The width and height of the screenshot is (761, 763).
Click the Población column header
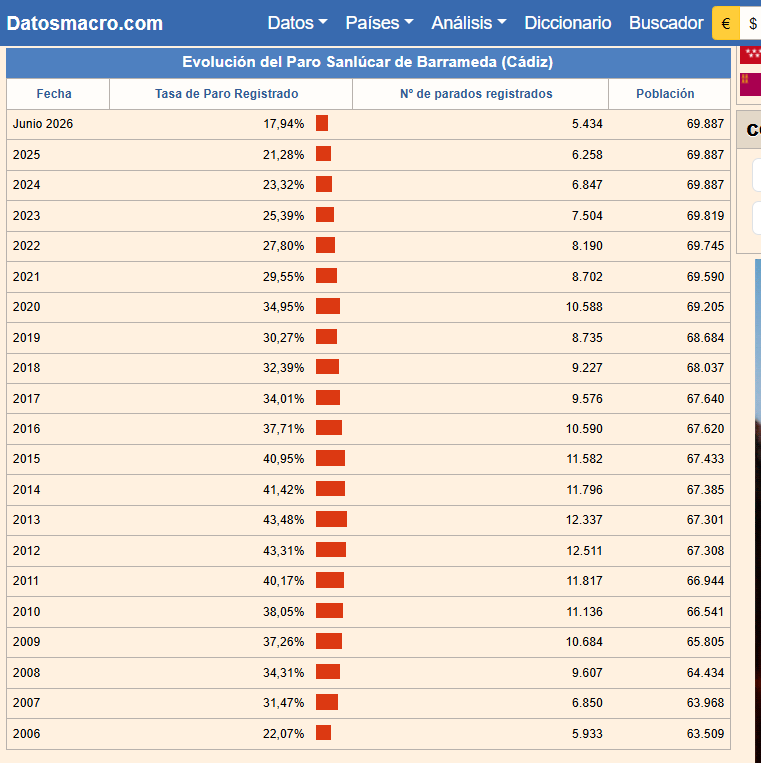(665, 93)
